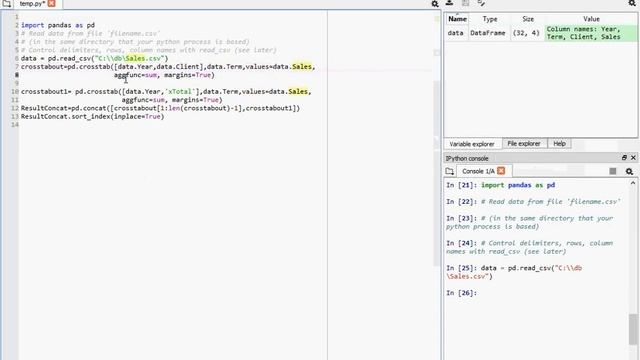640x360 pixels.
Task: Click console line 'In [25]: data = pd.read_csv'
Action: [x=514, y=272]
